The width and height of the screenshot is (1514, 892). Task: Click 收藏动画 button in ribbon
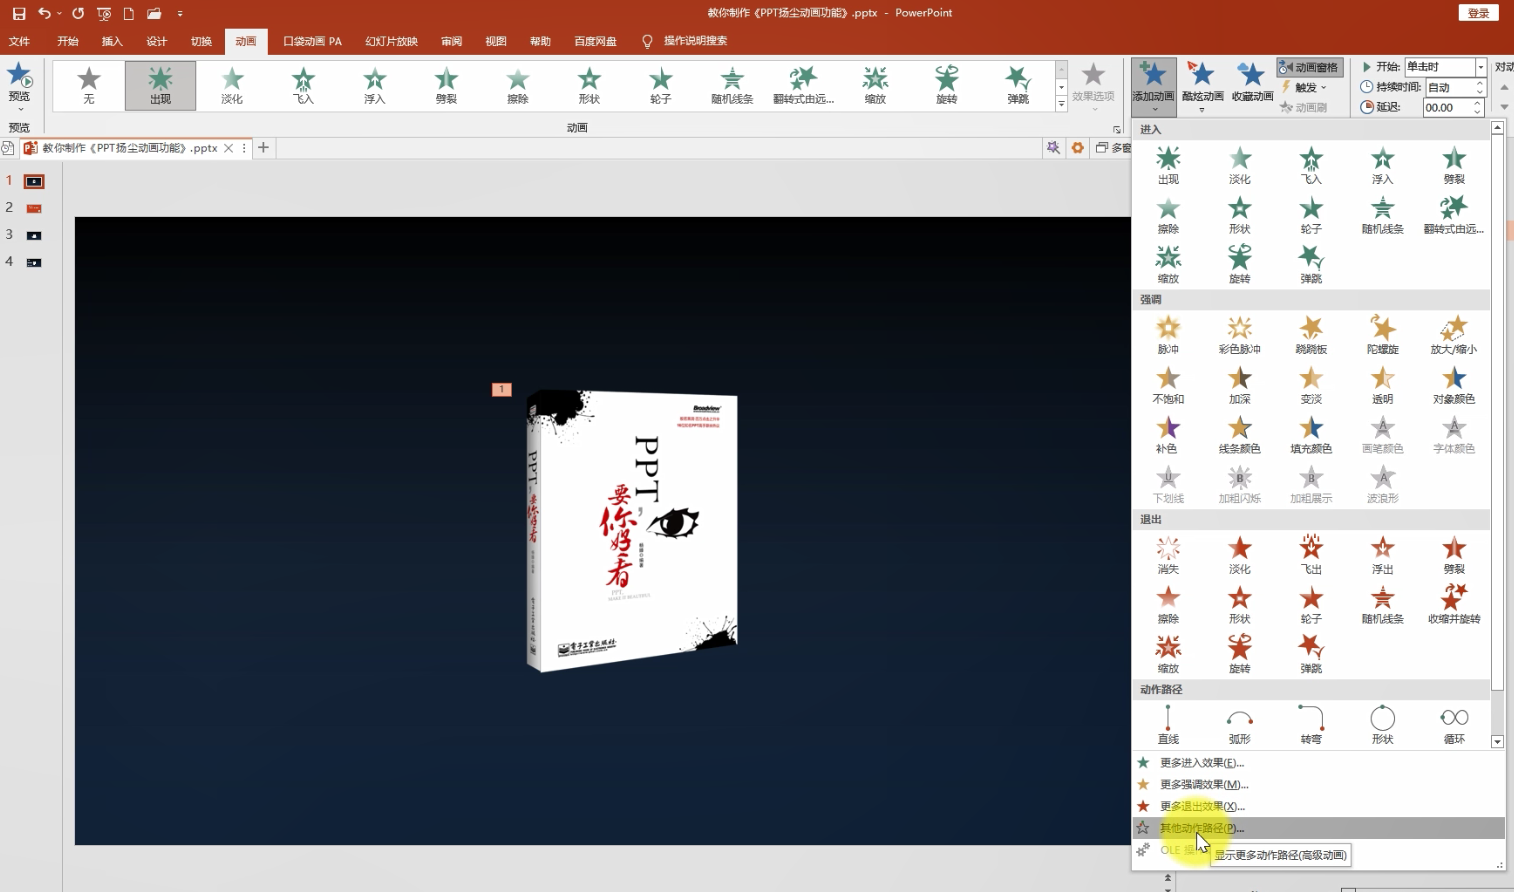[1252, 84]
